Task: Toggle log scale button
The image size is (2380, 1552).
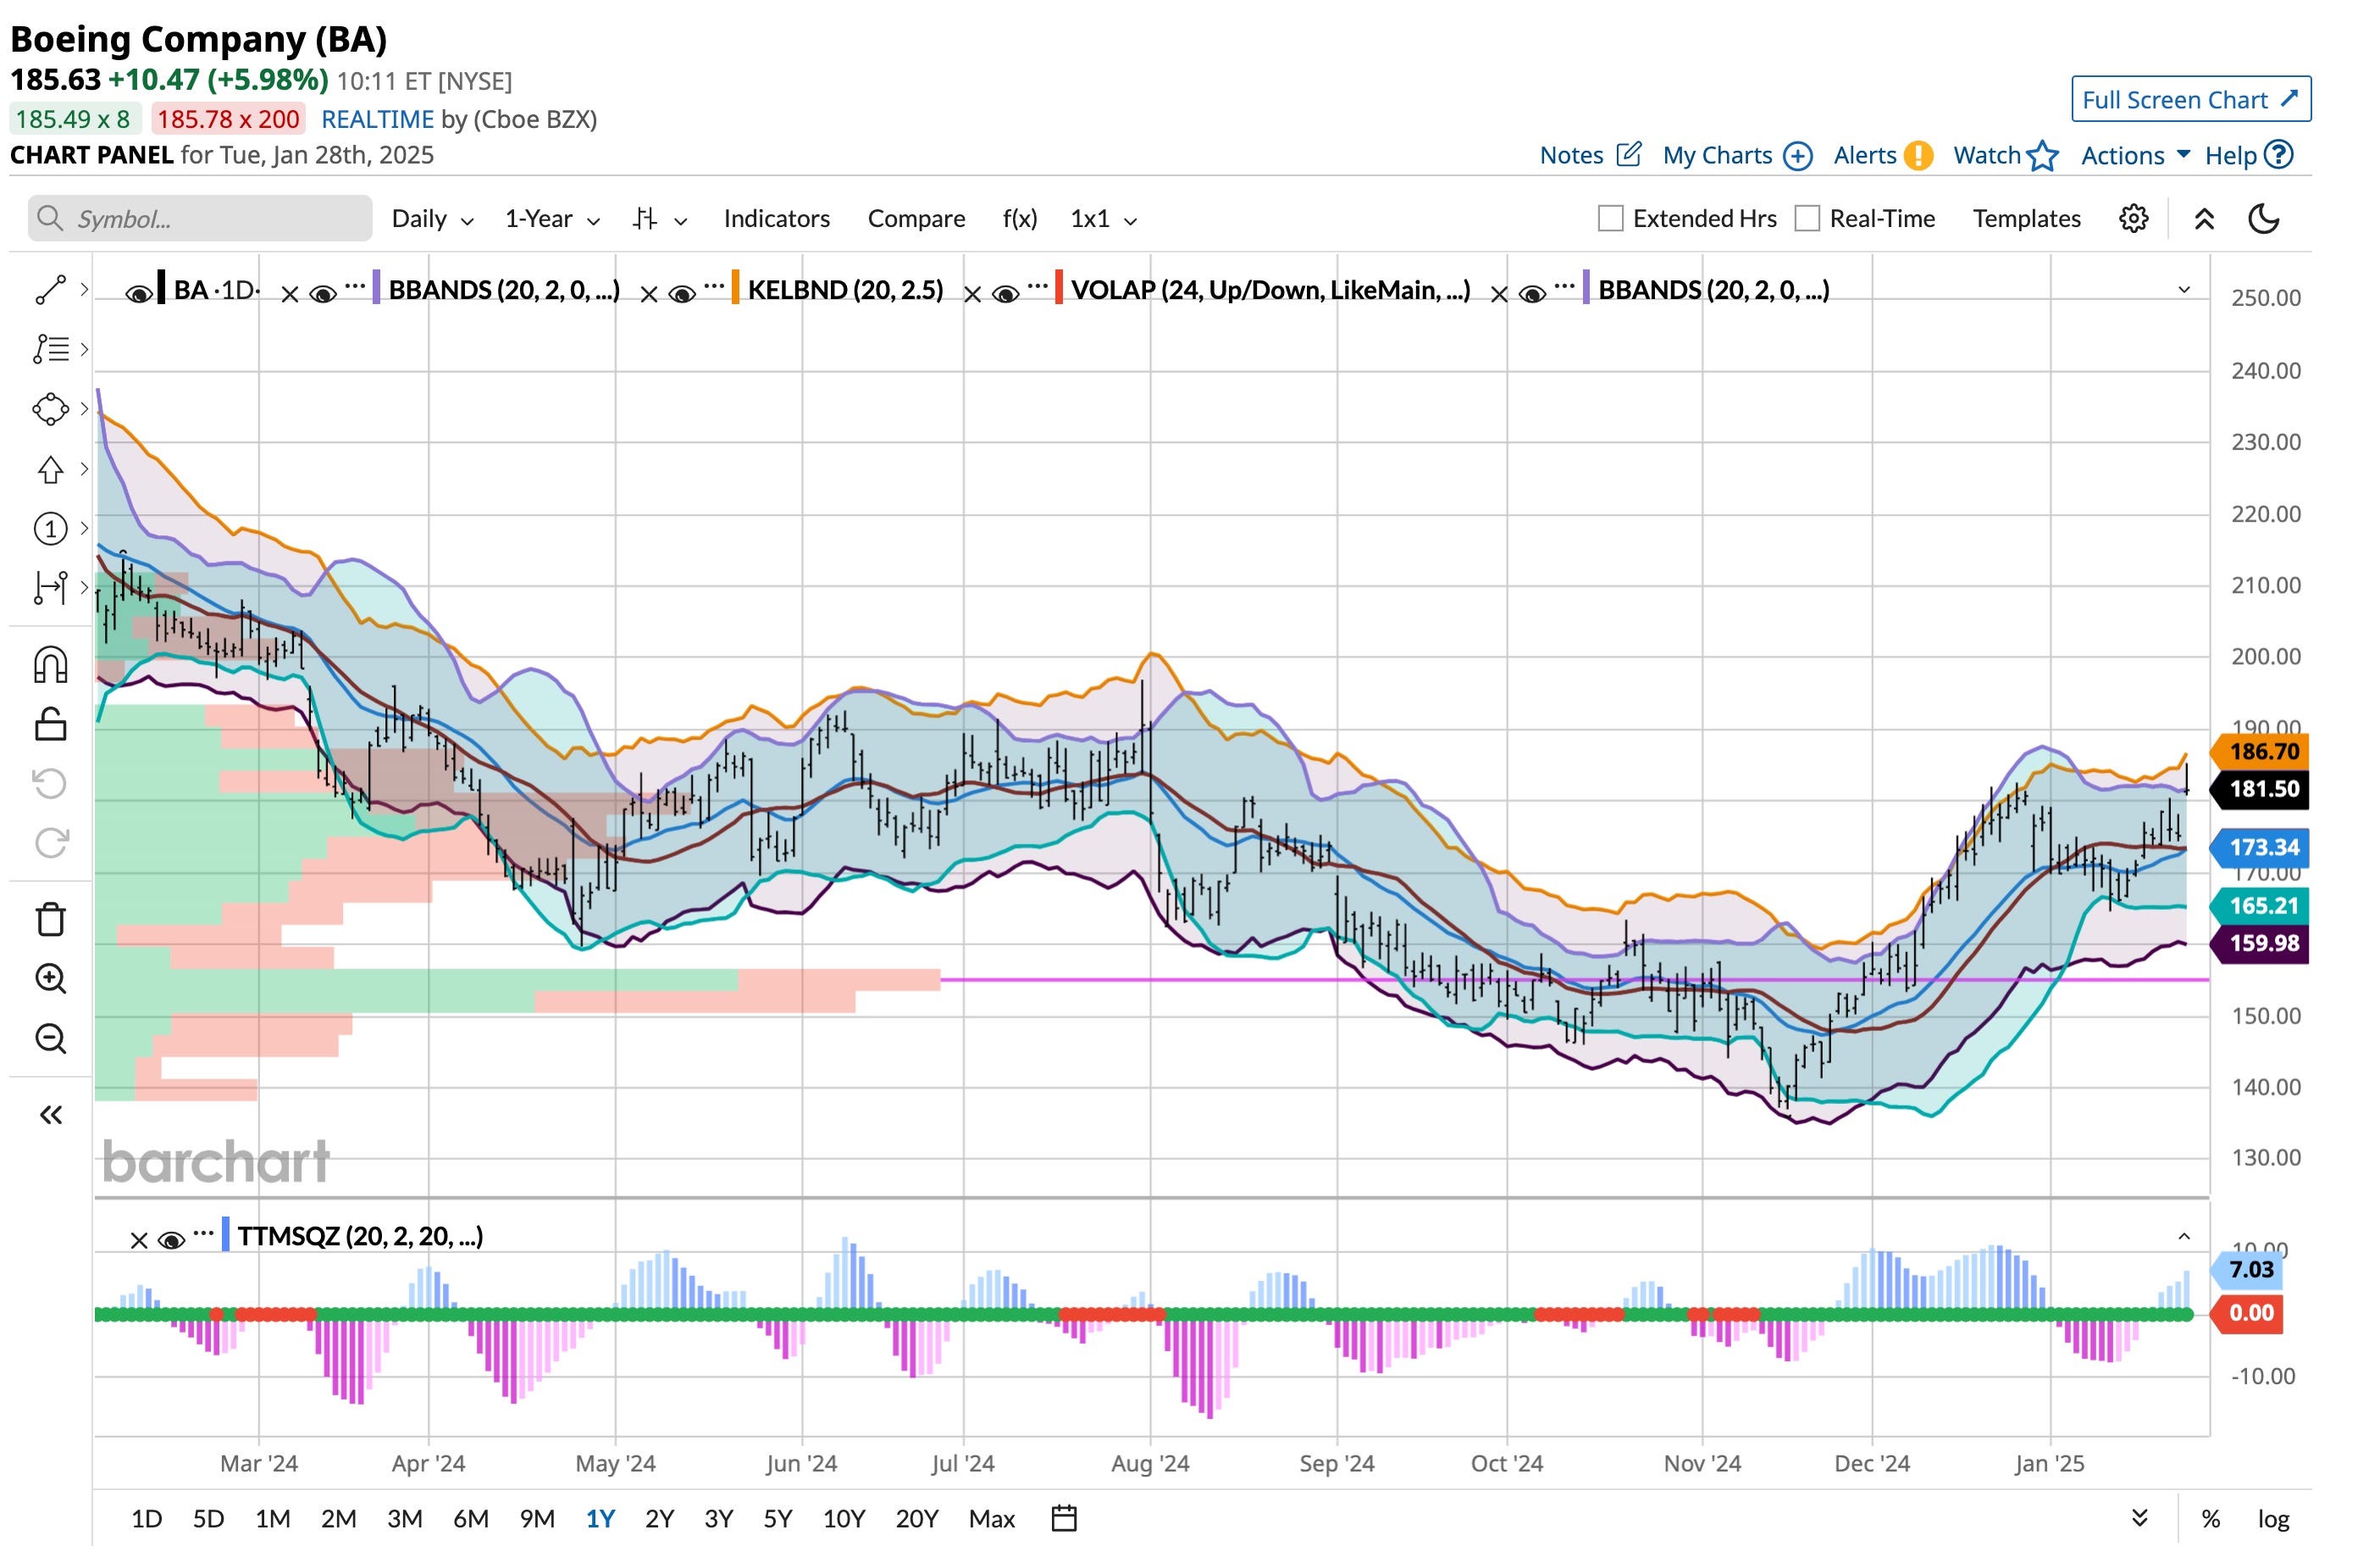Action: (2273, 1519)
